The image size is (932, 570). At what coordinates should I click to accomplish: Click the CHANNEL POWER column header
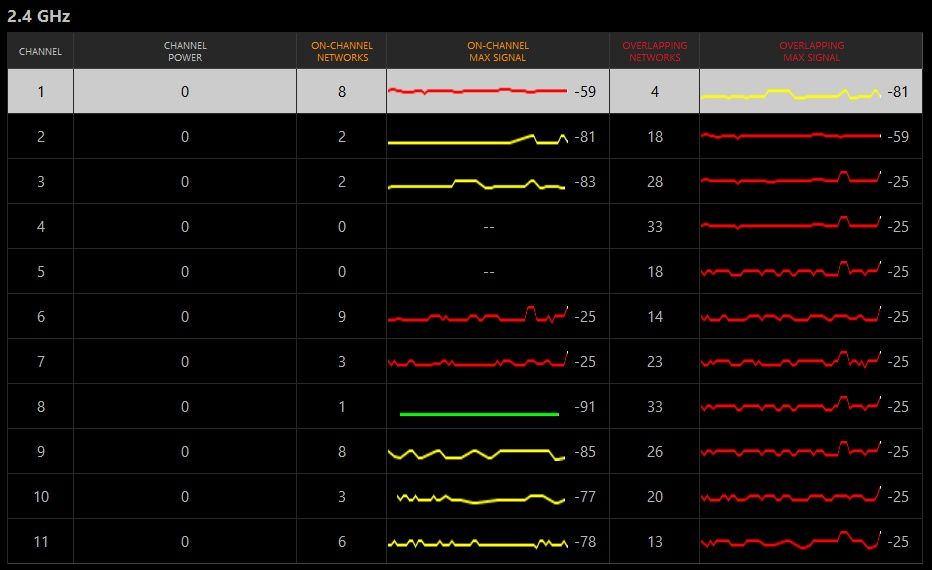[185, 51]
